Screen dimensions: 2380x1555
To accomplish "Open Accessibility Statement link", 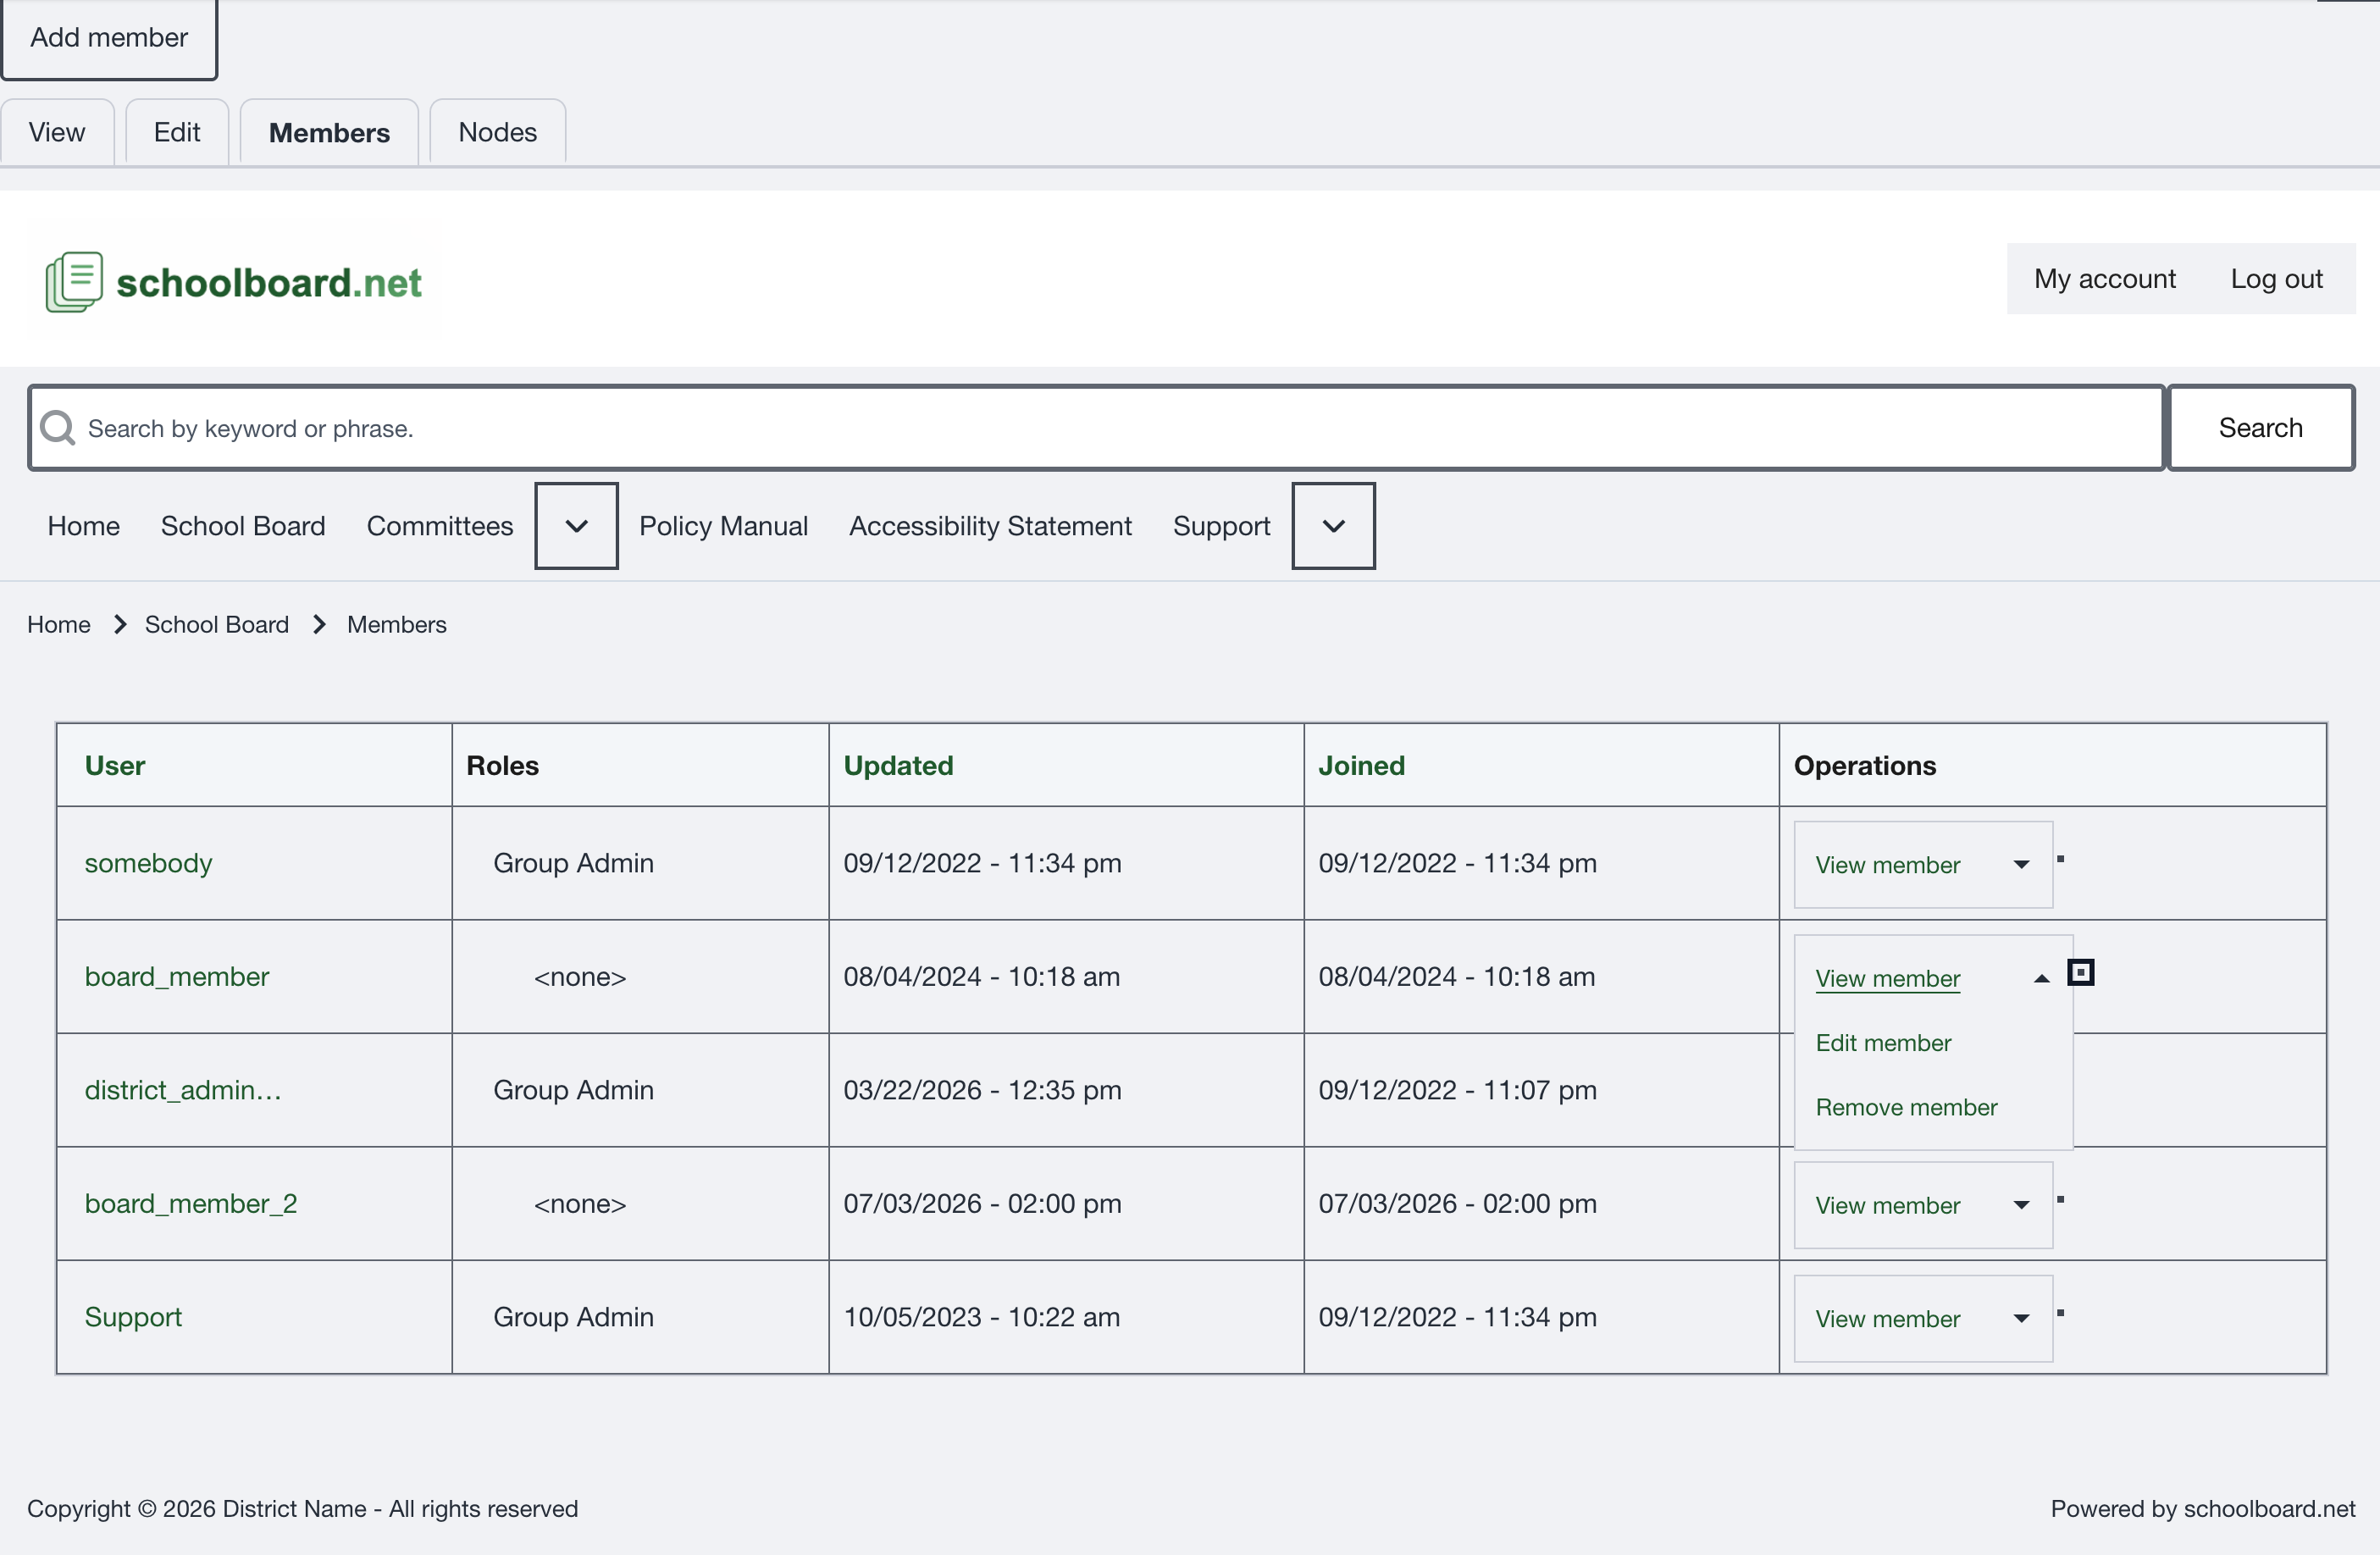I will pyautogui.click(x=990, y=526).
